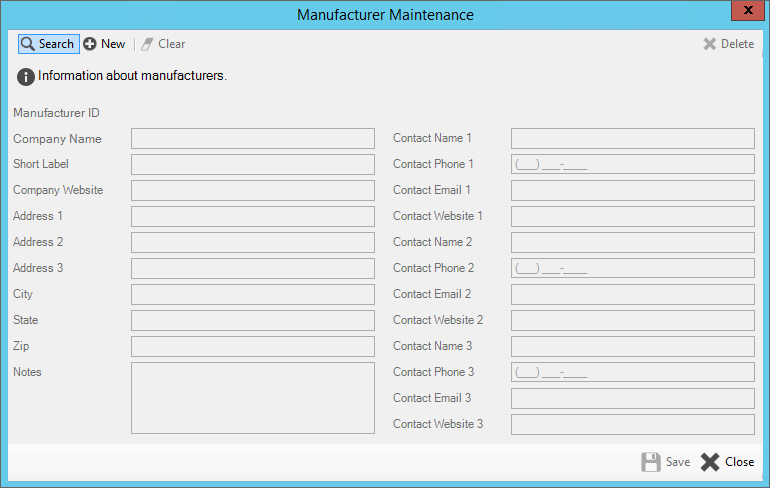The width and height of the screenshot is (770, 488).
Task: Click the Contact Phone 3 masked field
Action: pos(633,373)
